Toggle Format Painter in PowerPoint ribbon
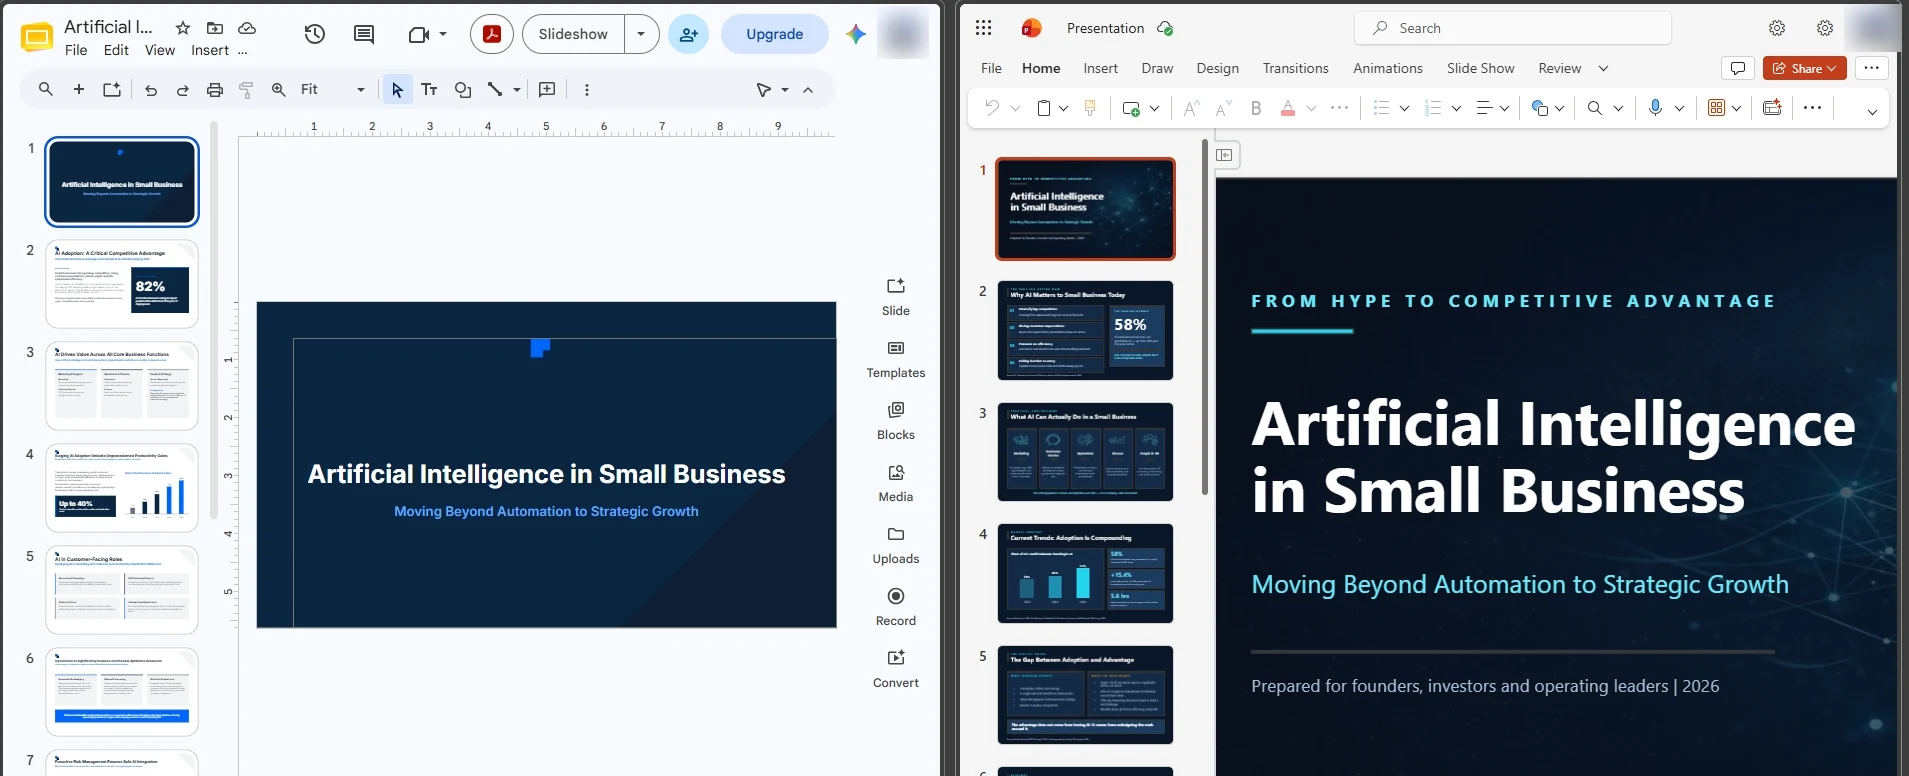1909x776 pixels. coord(1090,108)
